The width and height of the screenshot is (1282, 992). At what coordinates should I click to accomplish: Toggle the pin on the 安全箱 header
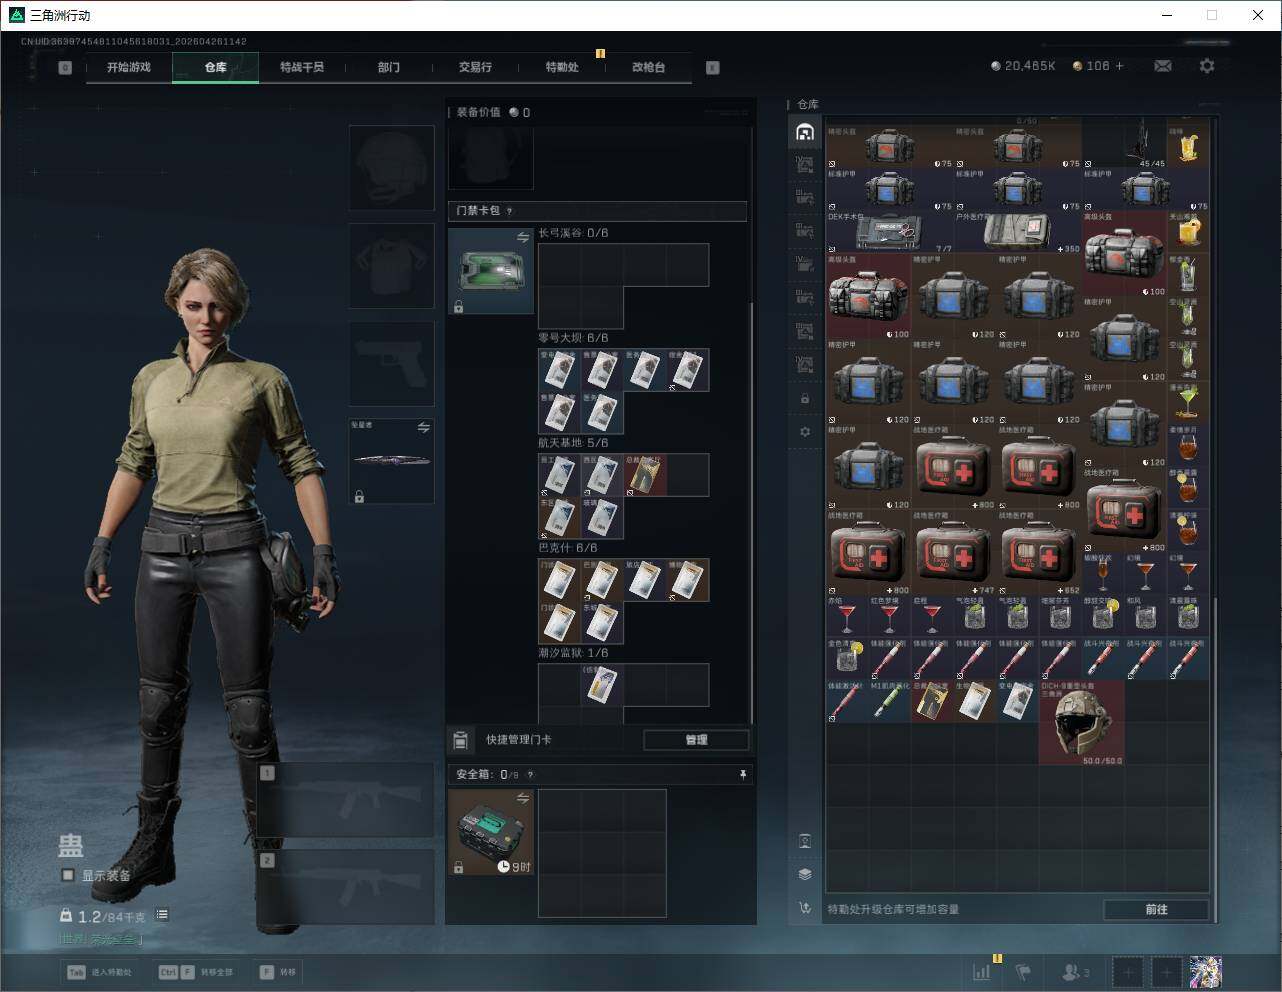(x=742, y=774)
